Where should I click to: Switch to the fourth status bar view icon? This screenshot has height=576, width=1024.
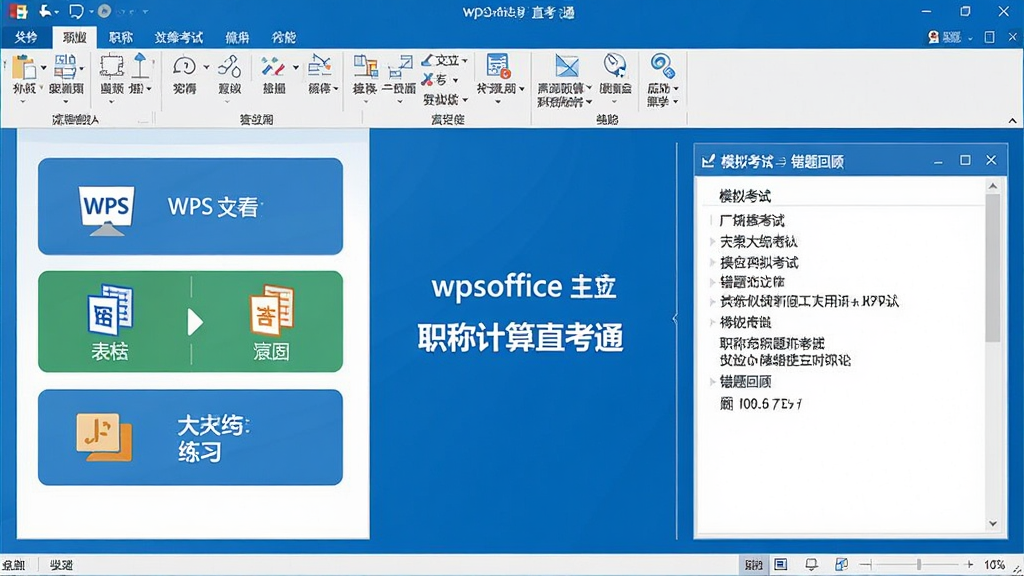[x=841, y=564]
